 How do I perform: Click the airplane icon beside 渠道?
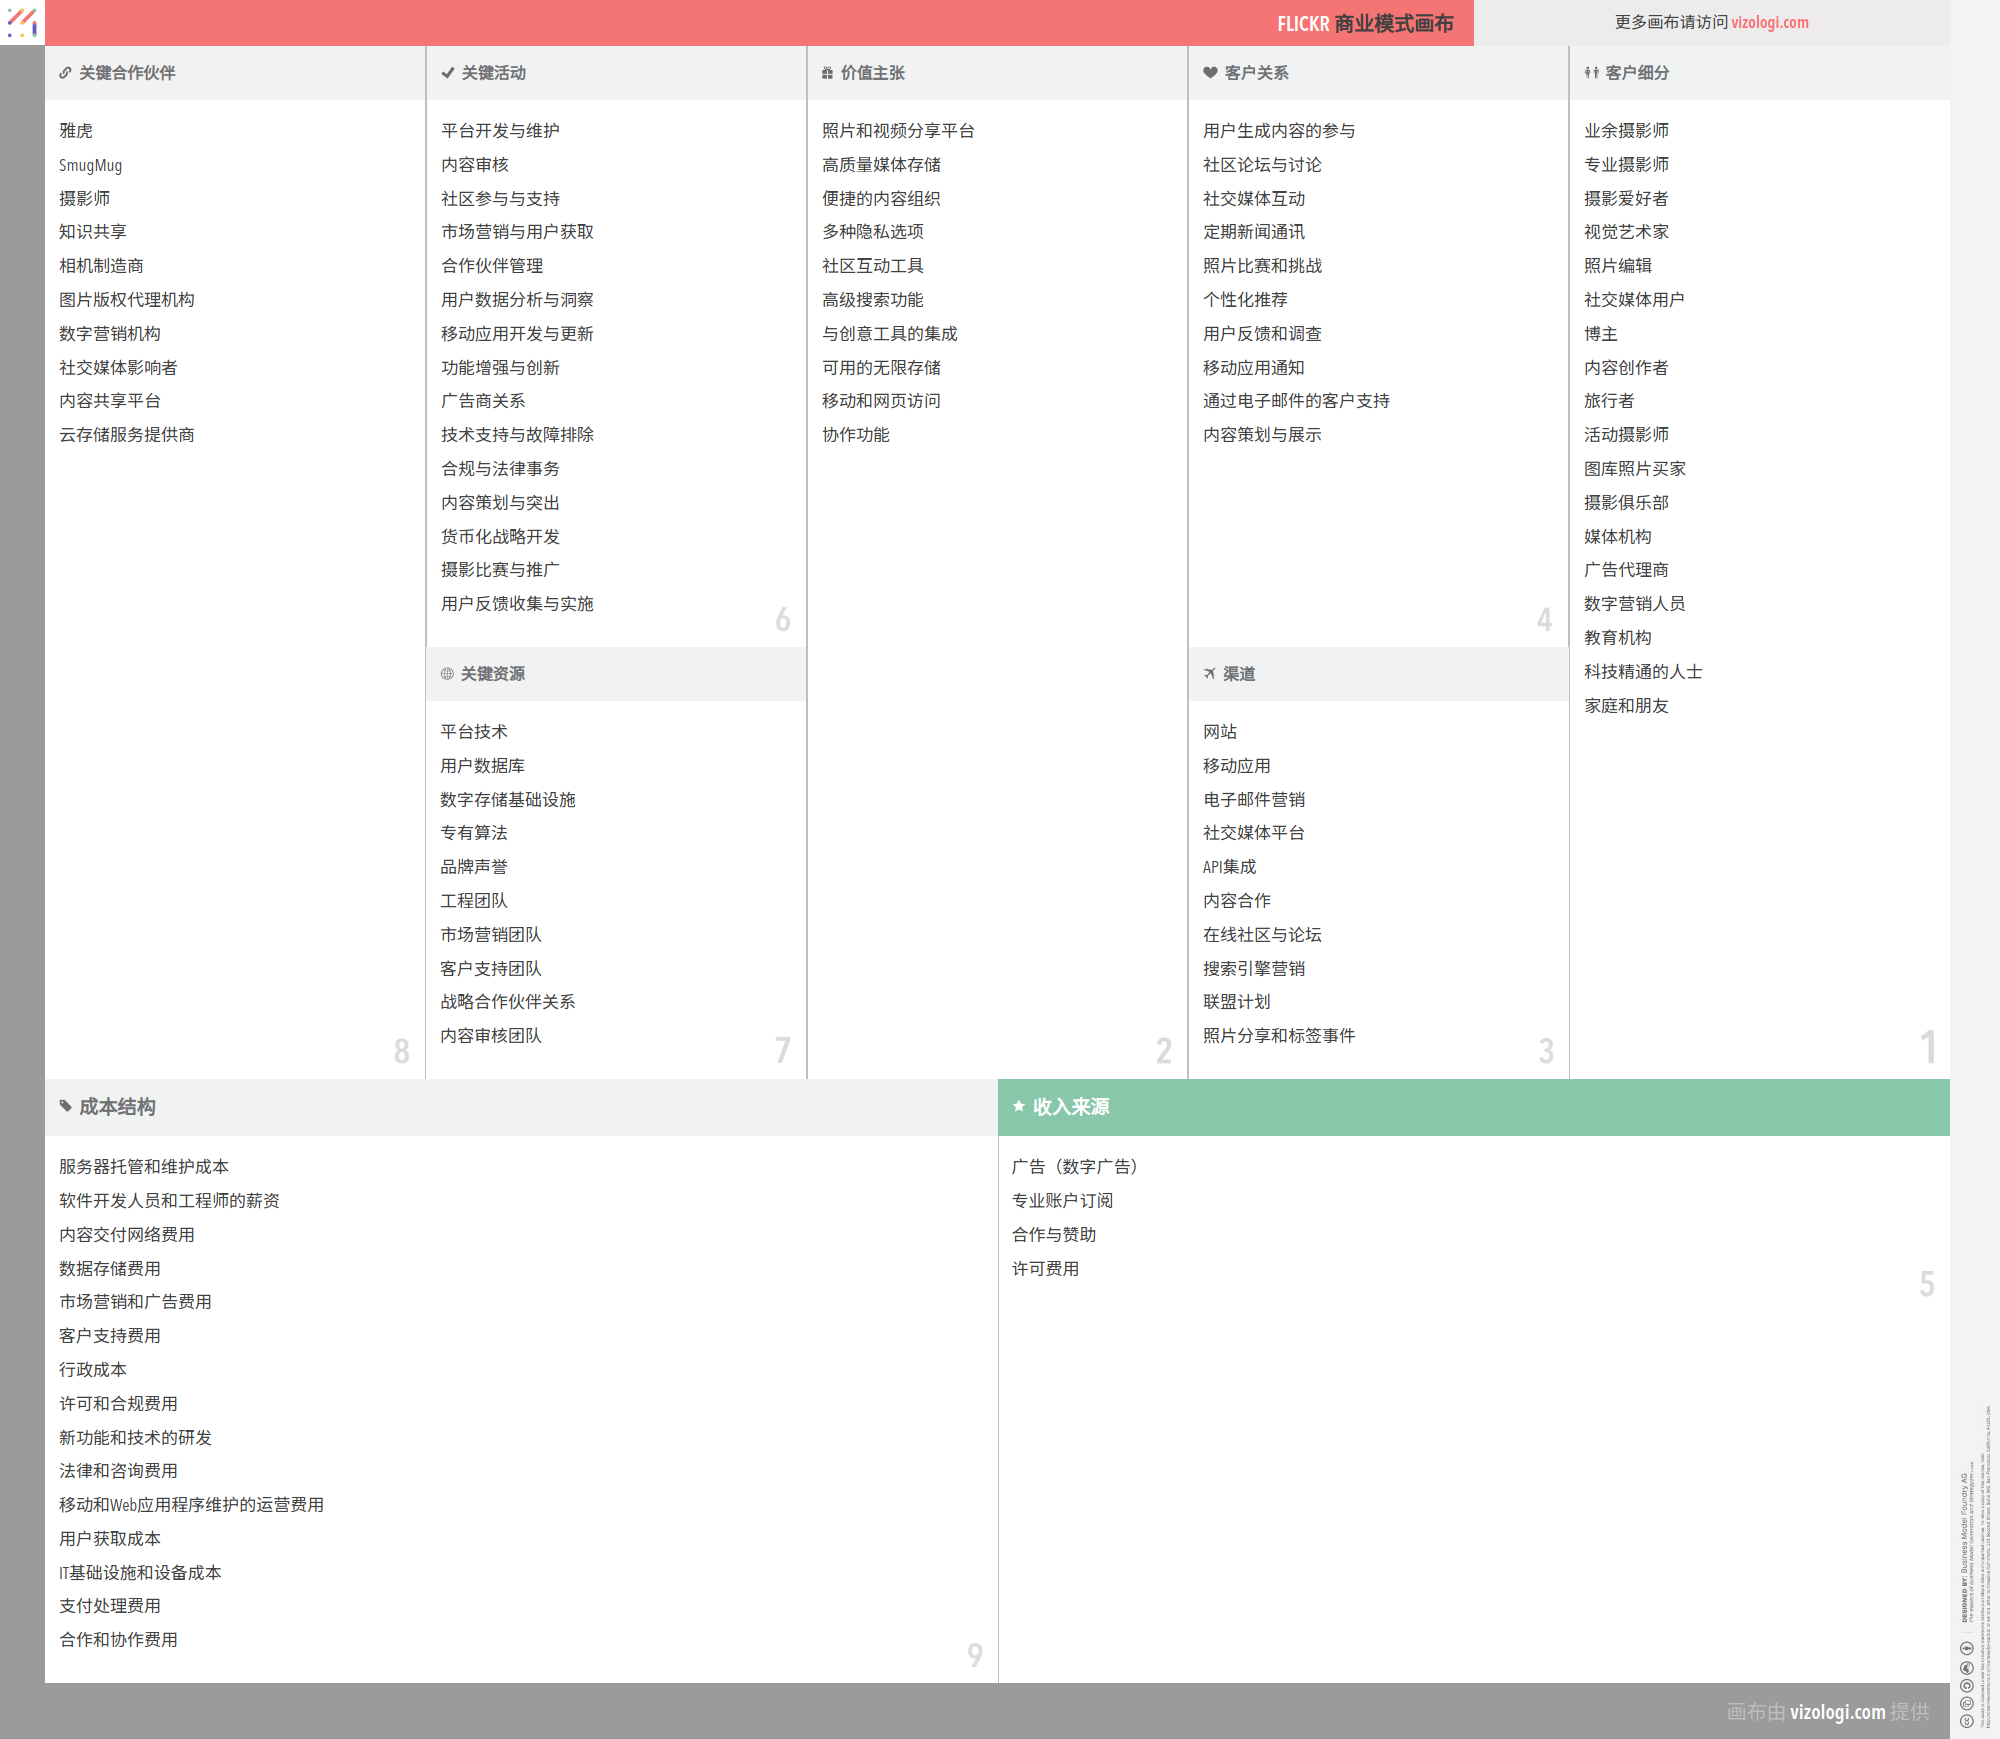pyautogui.click(x=1209, y=674)
